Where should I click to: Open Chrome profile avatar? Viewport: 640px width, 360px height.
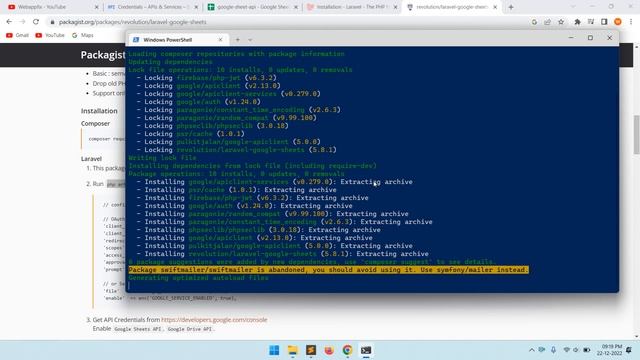click(618, 22)
